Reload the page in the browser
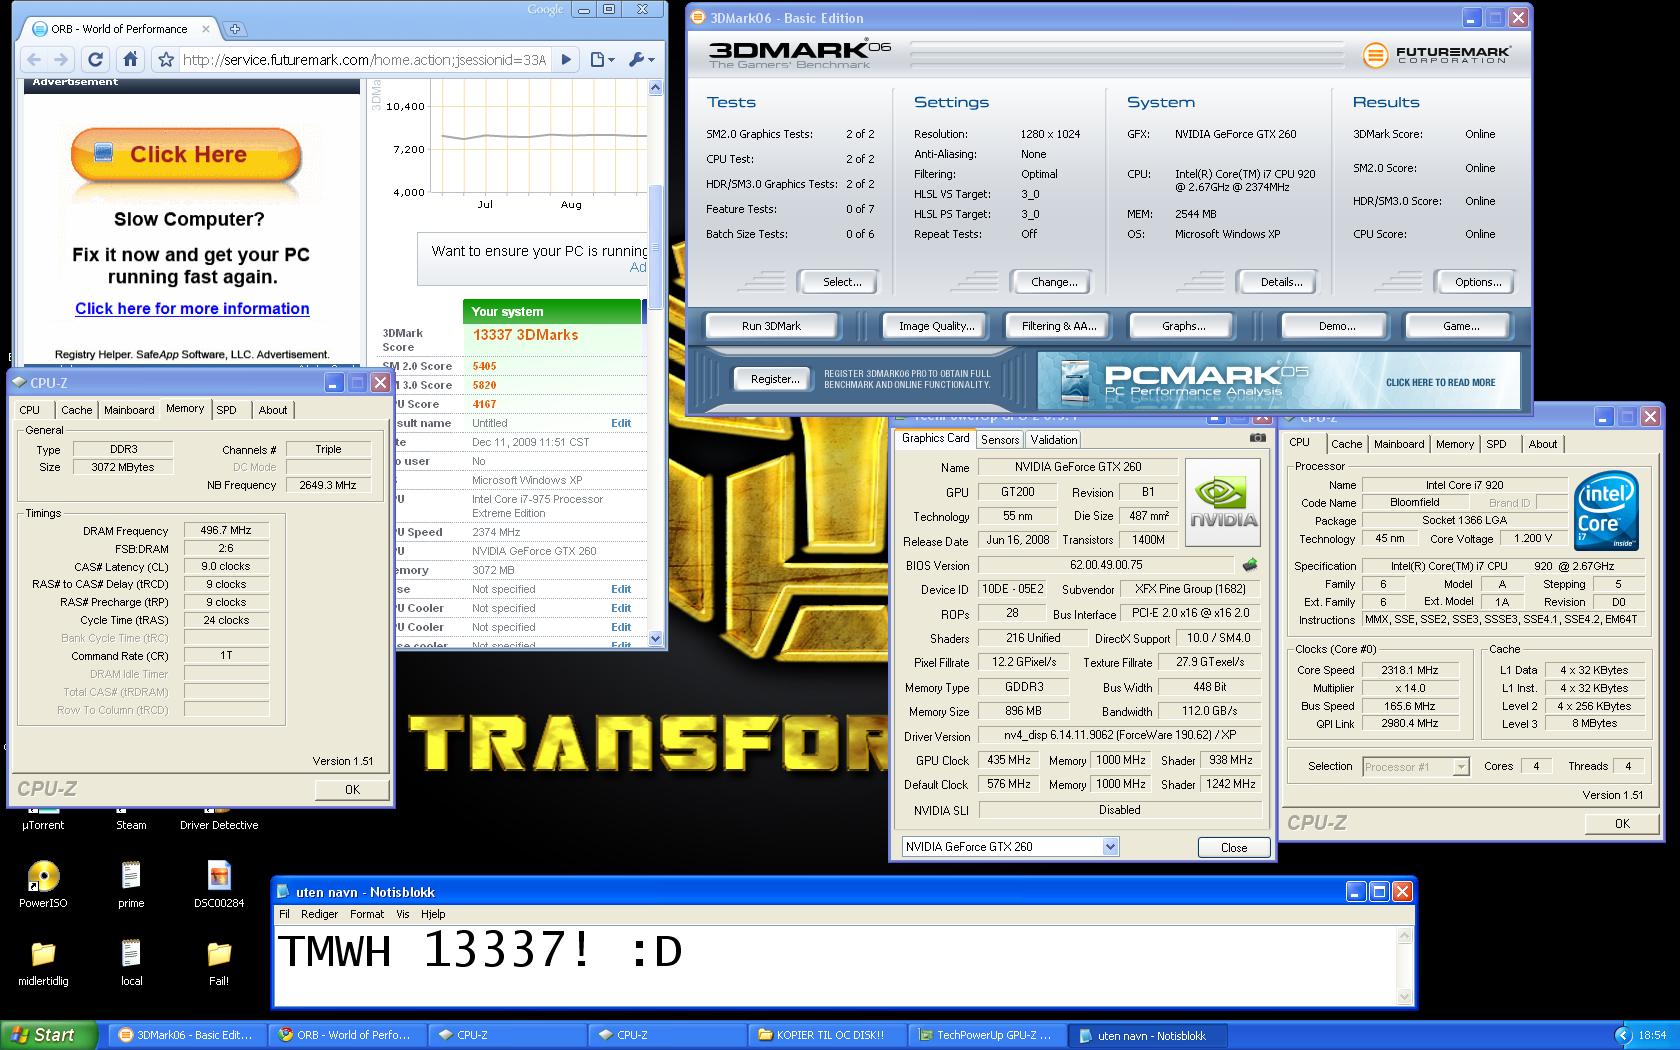1680x1050 pixels. coord(96,60)
